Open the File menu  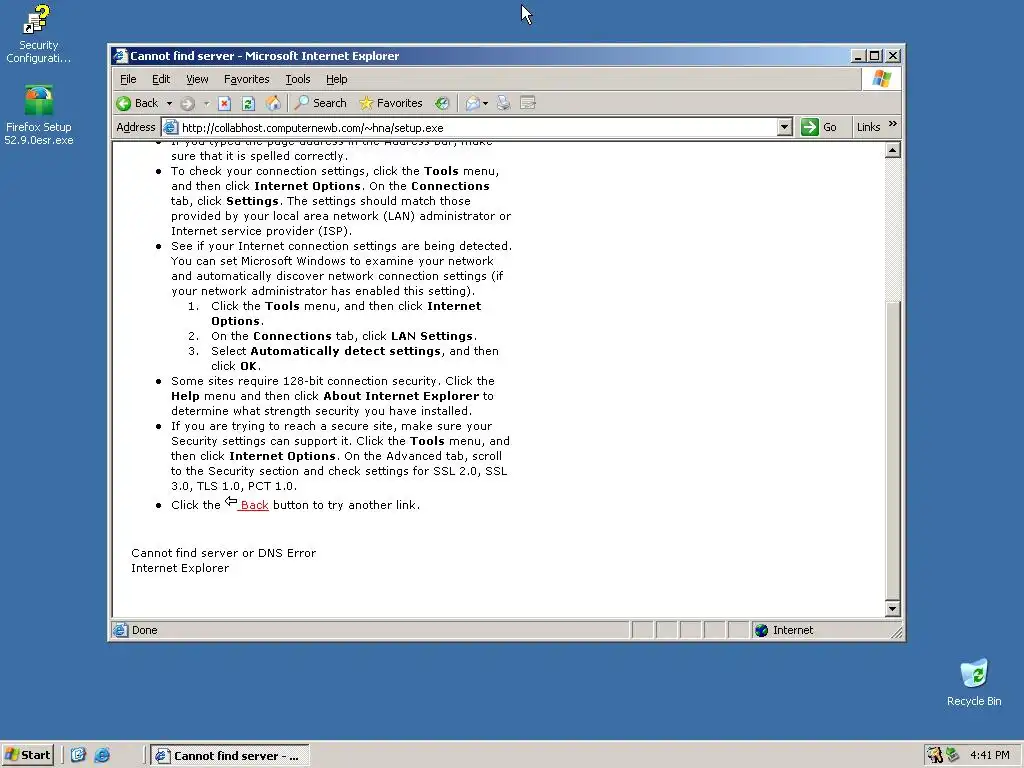[x=128, y=79]
